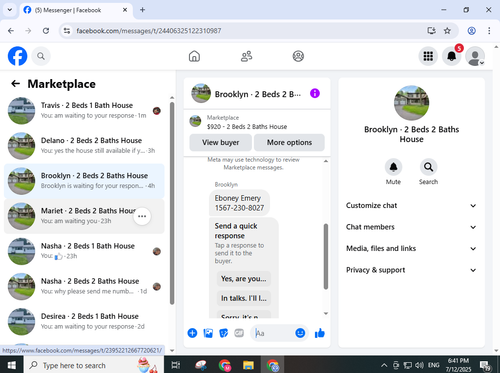Click the install app icon in address bar
This screenshot has width=500, height=373.
(432, 31)
